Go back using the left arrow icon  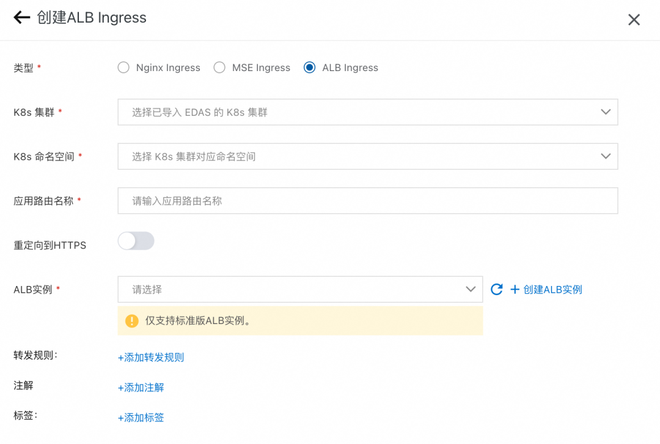click(x=21, y=17)
